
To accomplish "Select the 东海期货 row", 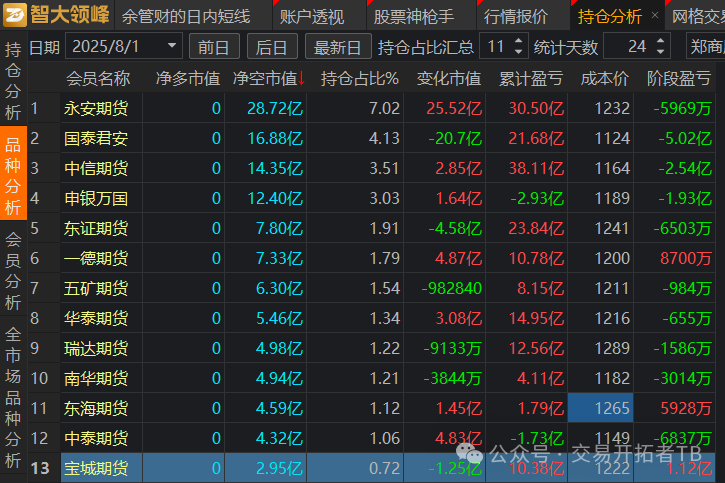I will [x=372, y=409].
